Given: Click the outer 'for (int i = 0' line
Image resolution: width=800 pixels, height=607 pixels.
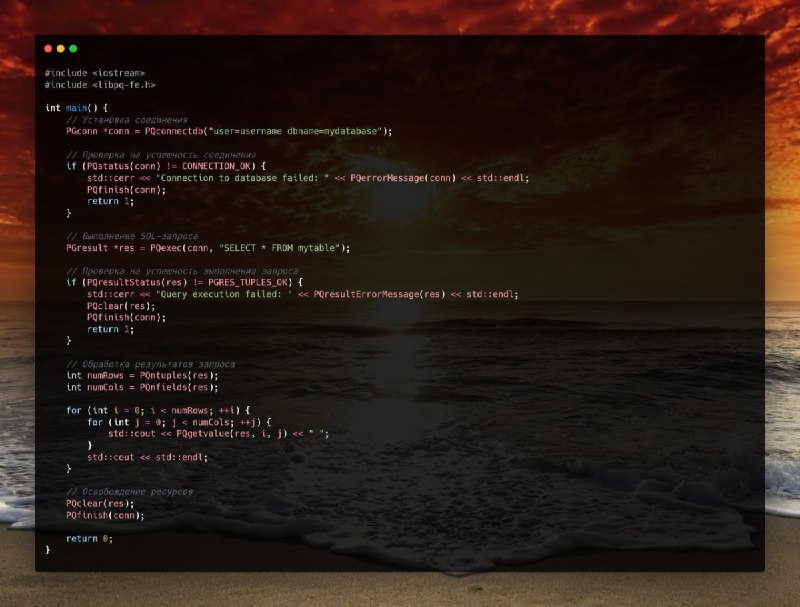Looking at the screenshot, I should 158,410.
